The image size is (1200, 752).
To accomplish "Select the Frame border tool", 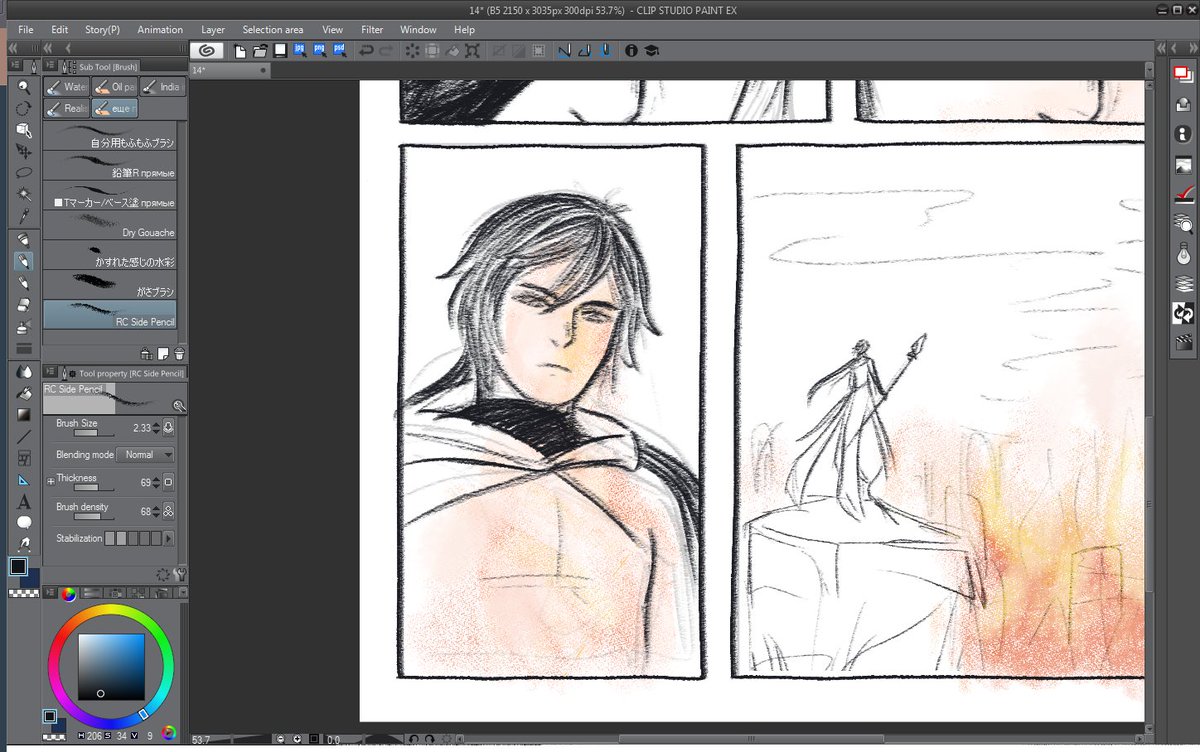I will click(x=24, y=459).
